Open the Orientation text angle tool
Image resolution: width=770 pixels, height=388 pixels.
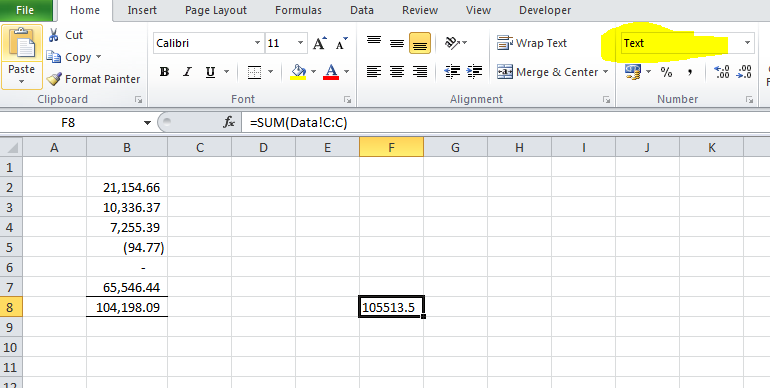451,43
